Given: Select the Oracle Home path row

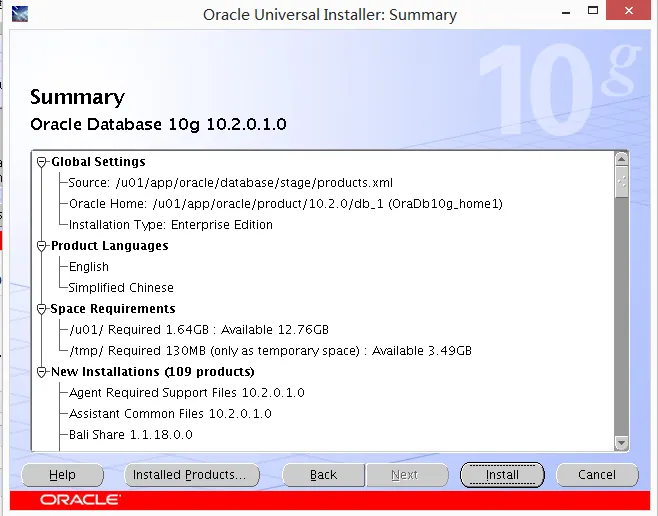Looking at the screenshot, I should (x=285, y=204).
